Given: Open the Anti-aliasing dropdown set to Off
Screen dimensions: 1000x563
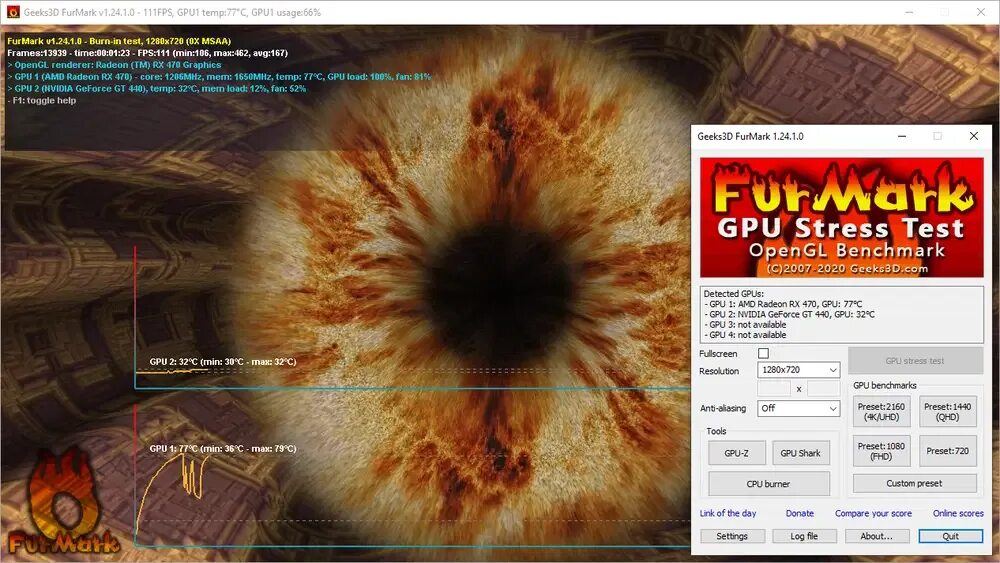Looking at the screenshot, I should coord(798,408).
